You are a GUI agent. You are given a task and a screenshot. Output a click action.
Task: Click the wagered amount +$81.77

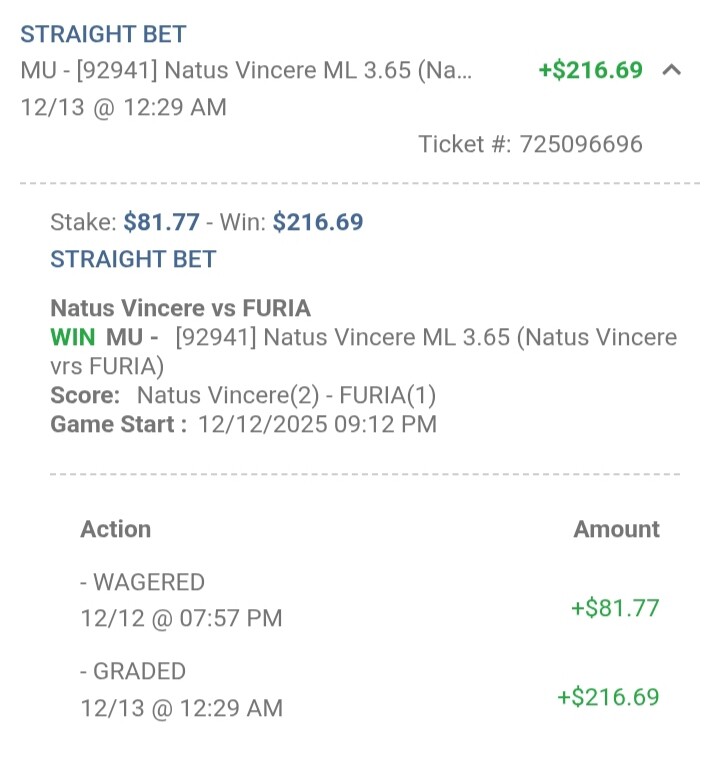click(x=614, y=608)
